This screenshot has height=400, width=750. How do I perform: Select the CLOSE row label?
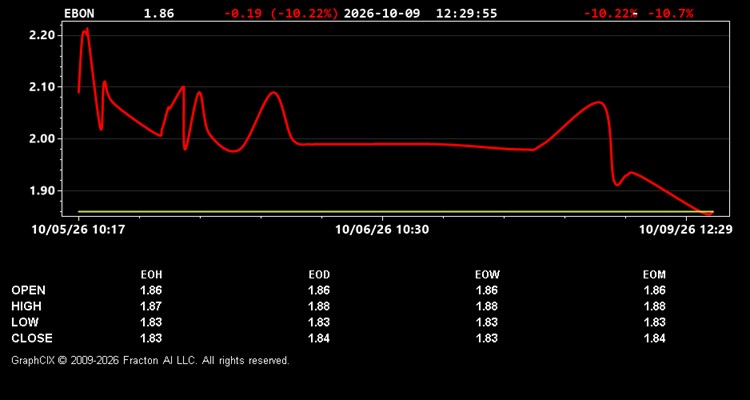(x=32, y=338)
